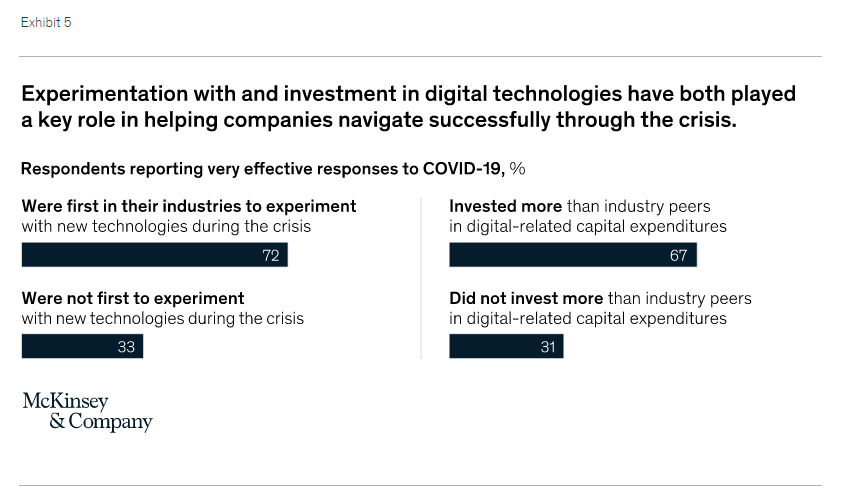850x500 pixels.
Task: Click the value label 33
Action: coord(126,346)
